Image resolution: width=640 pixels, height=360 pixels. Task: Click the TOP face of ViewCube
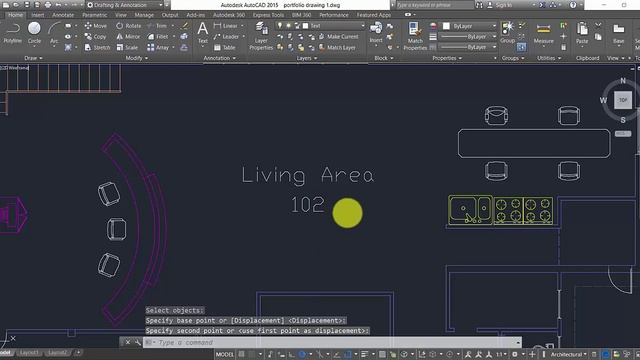point(623,100)
